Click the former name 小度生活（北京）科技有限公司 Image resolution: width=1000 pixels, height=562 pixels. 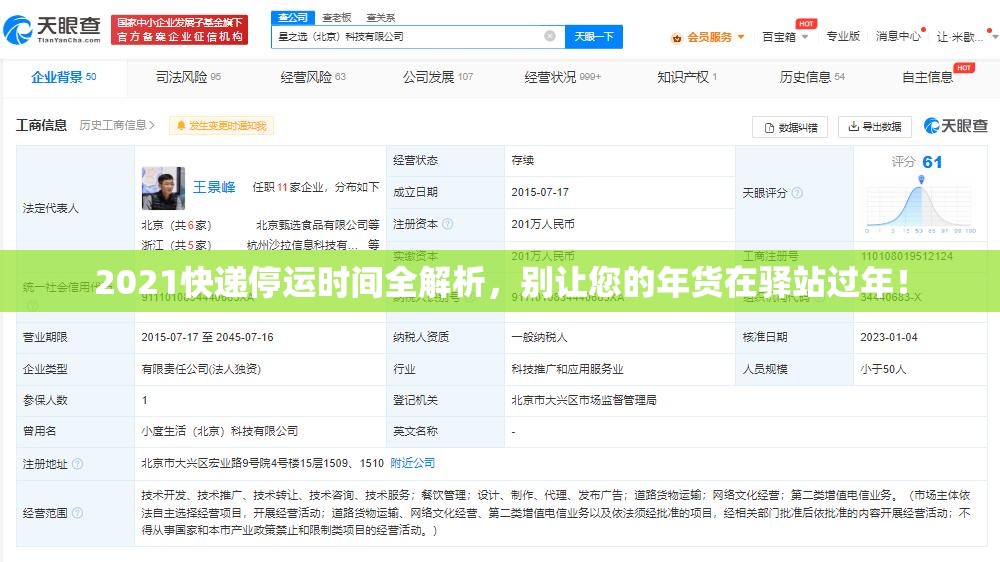220,431
